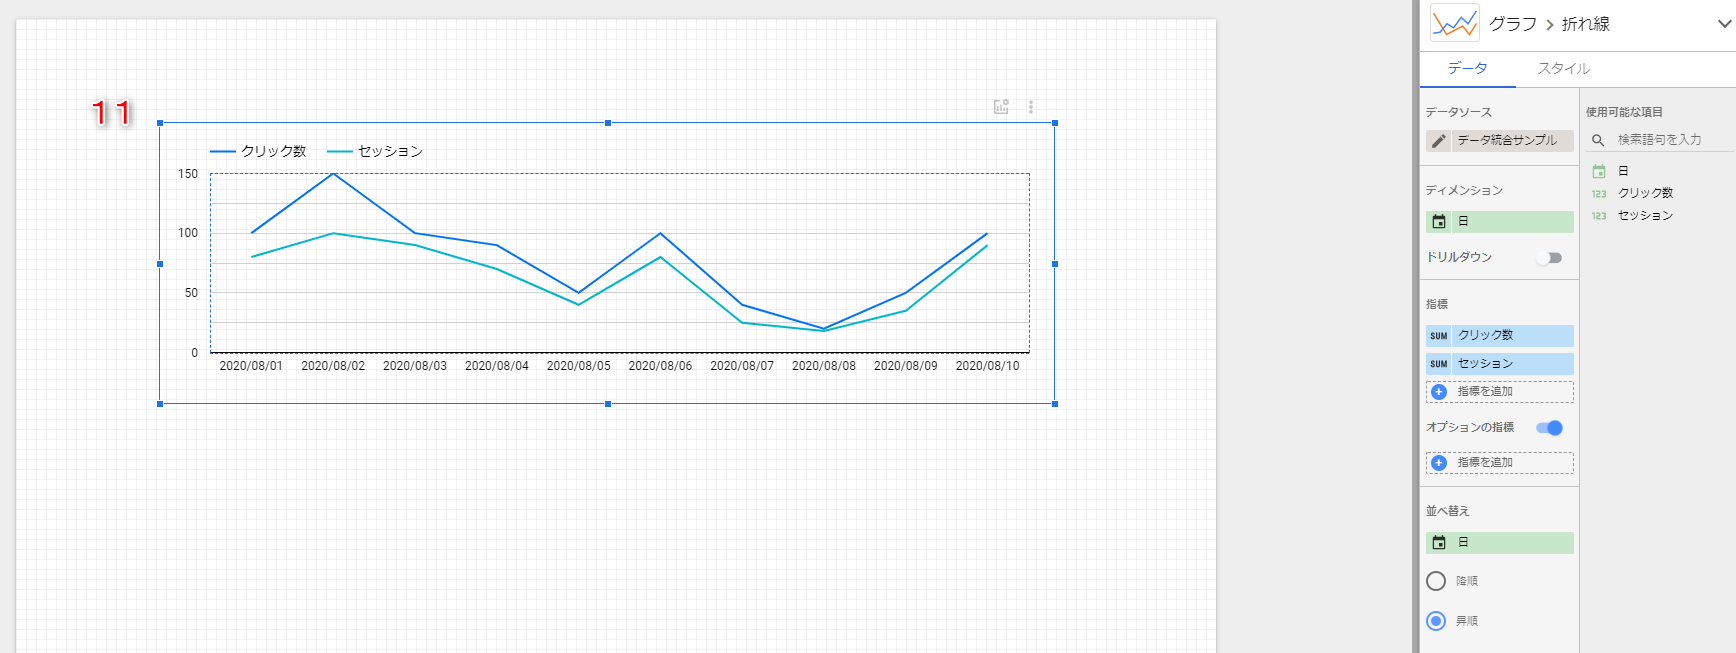The height and width of the screenshot is (653, 1736).
Task: Select the 昇順 radio button
Action: [1436, 621]
